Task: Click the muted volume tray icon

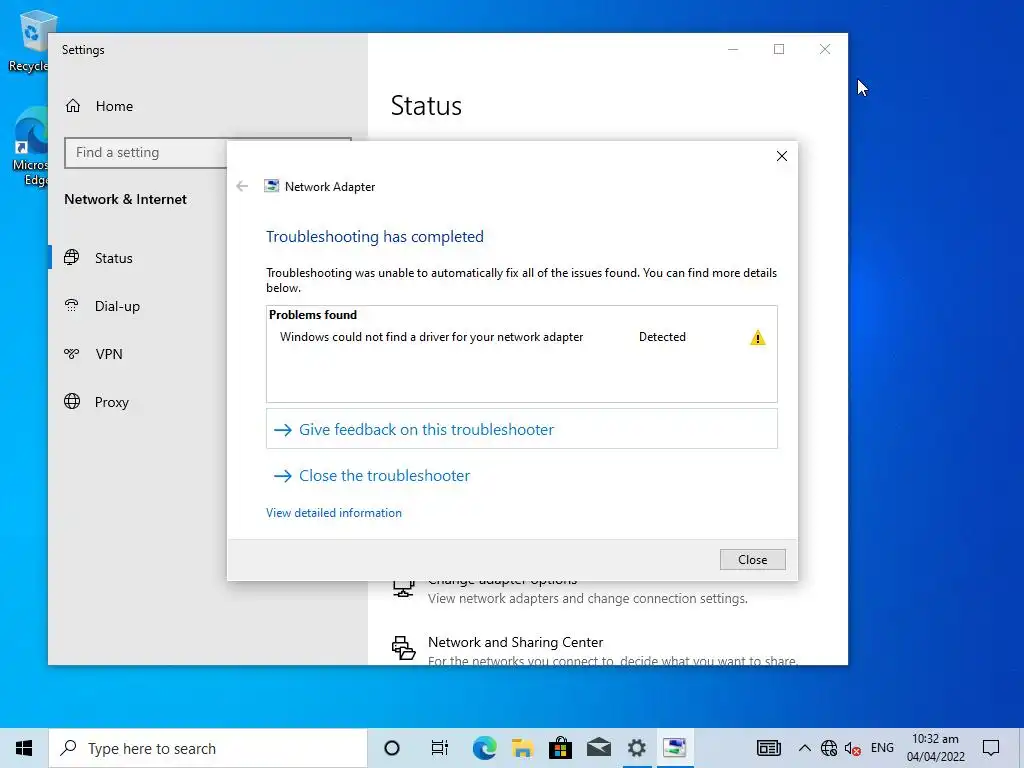Action: (x=852, y=748)
